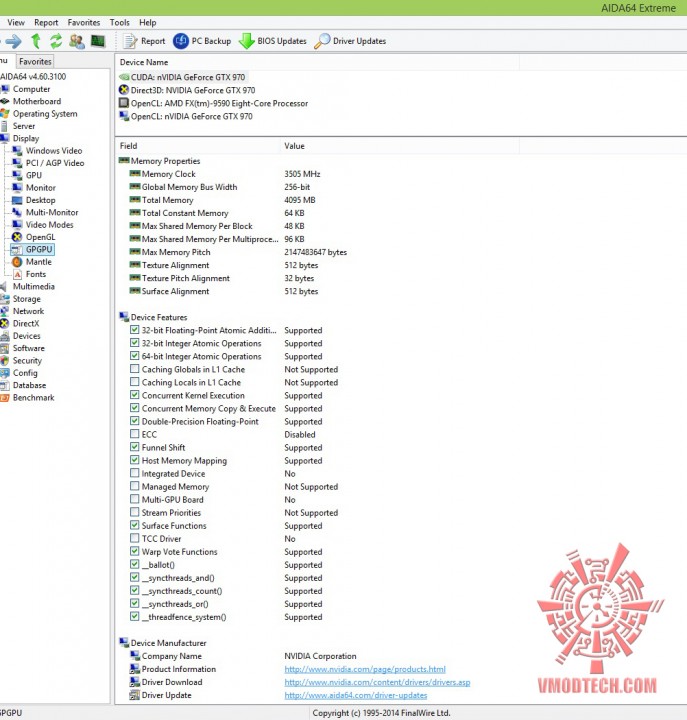Select the Config category
687x720 pixels.
[25, 373]
